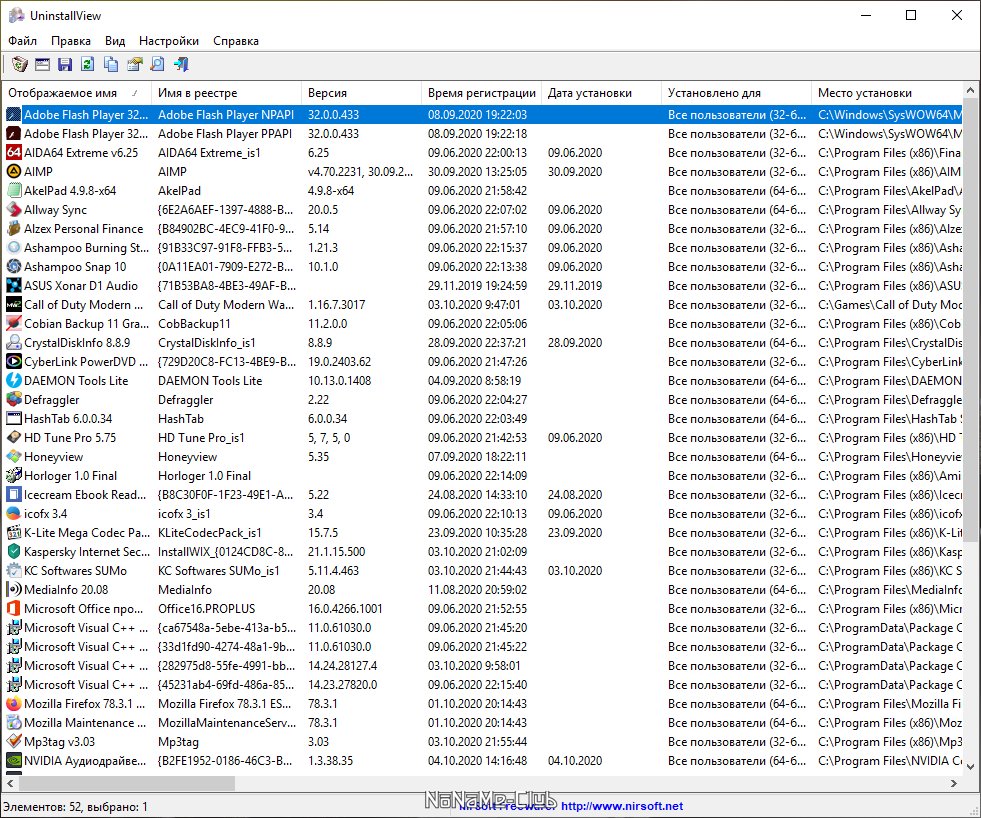
Task: Open the www.nirsoft.net link in status bar
Action: (622, 806)
